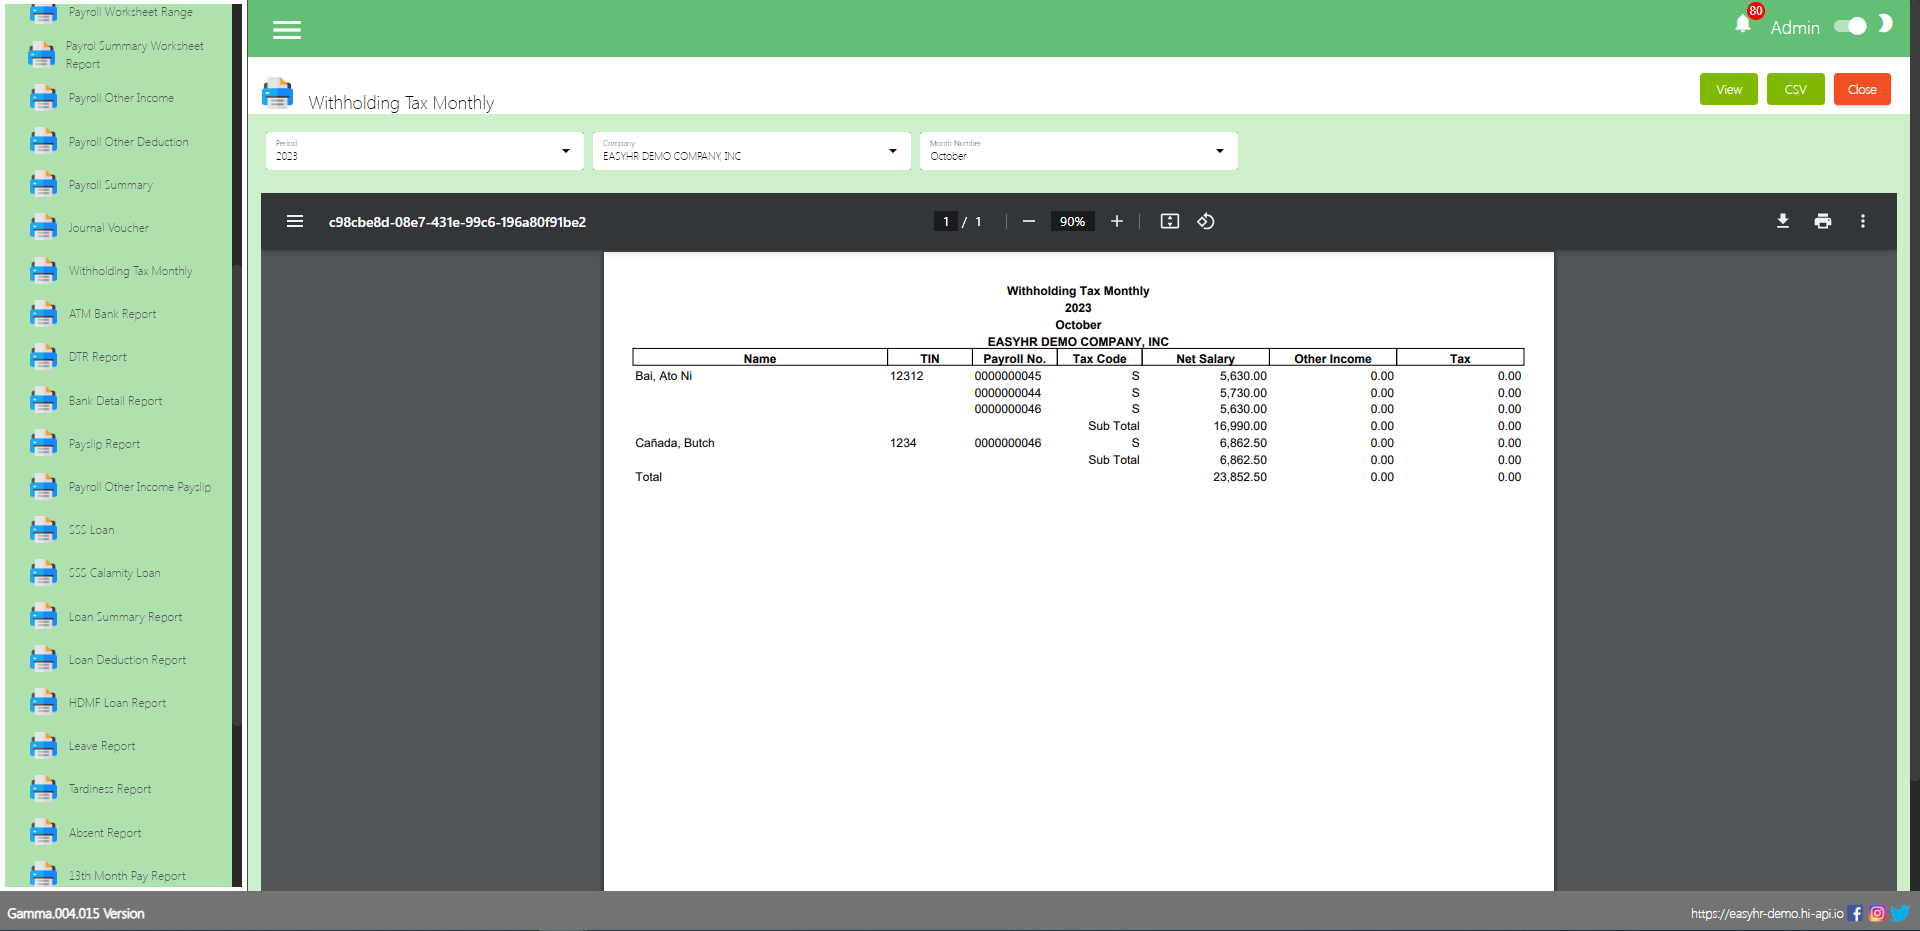
Task: Toggle PDF viewer sidebar menu icon
Action: [x=295, y=221]
